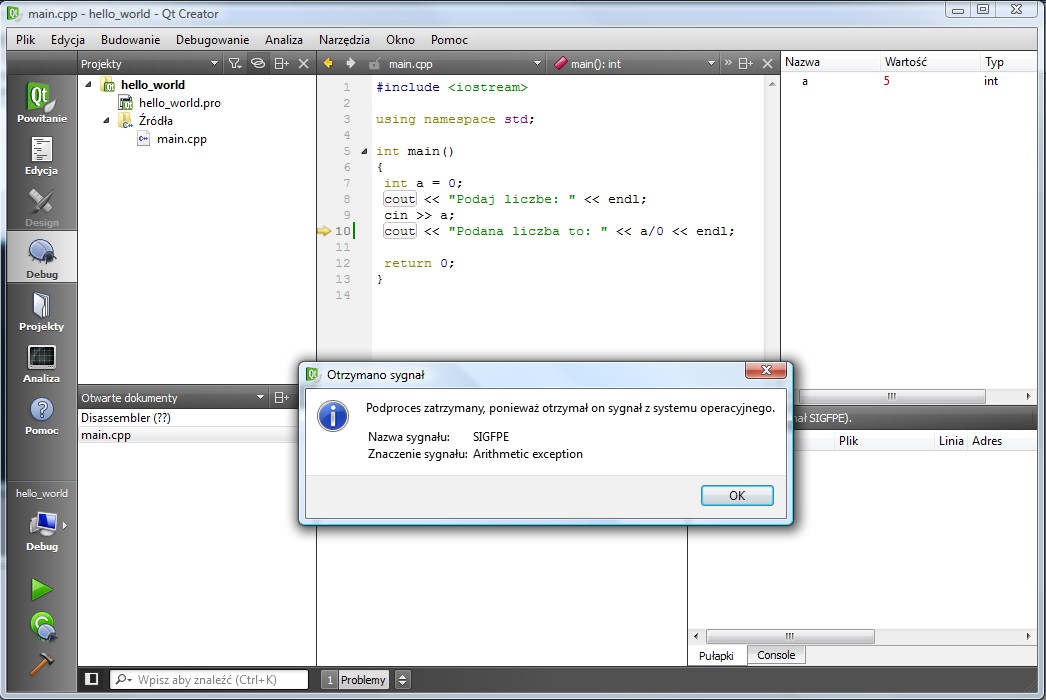Open the Budowanie menu
The height and width of the screenshot is (700, 1046).
pos(130,39)
